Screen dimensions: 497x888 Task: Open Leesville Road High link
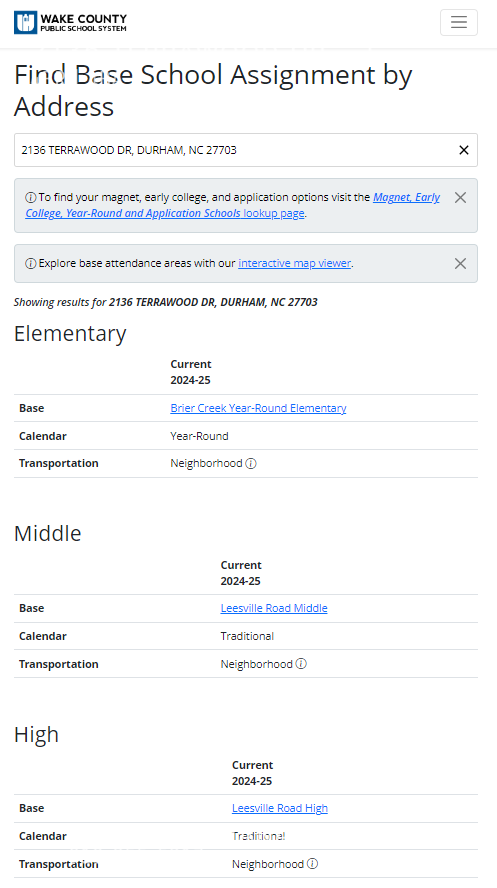(x=280, y=808)
